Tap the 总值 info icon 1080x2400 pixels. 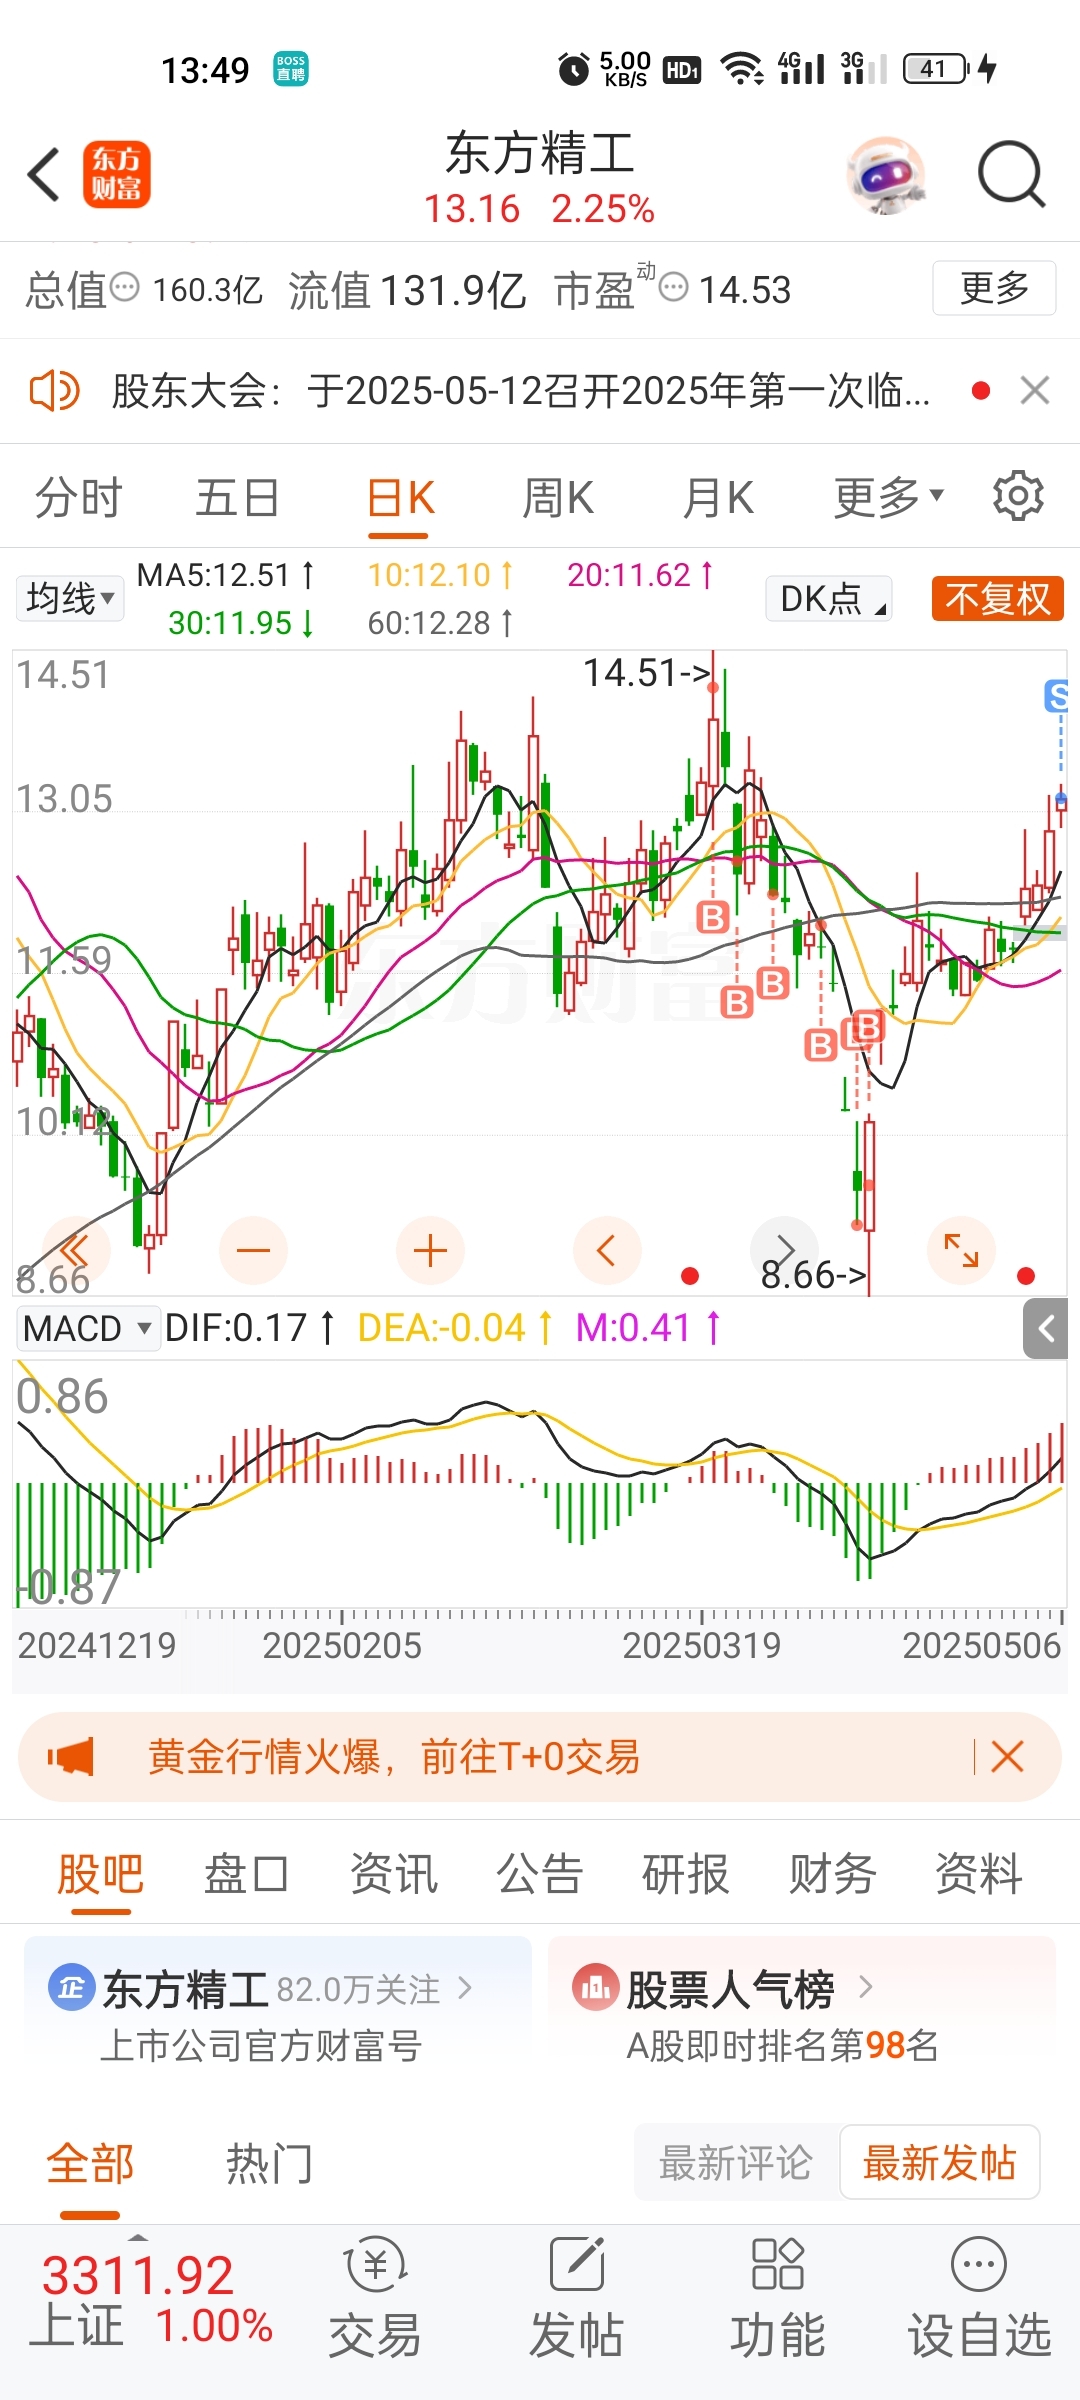[124, 289]
